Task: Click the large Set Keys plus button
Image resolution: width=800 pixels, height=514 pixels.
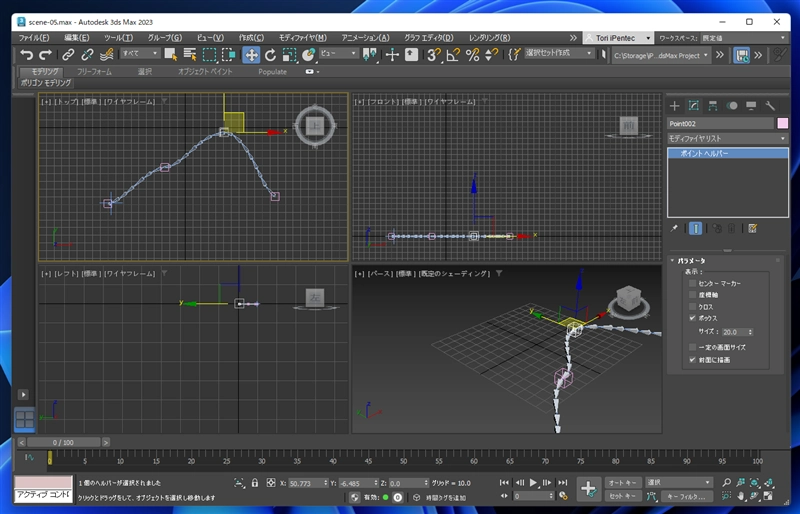Action: [x=588, y=489]
